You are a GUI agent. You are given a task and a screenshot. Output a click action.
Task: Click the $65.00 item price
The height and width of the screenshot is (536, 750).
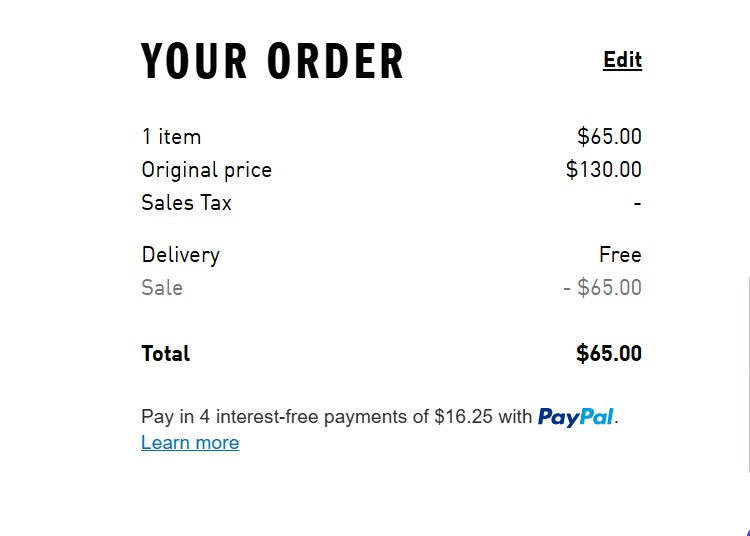(x=609, y=137)
